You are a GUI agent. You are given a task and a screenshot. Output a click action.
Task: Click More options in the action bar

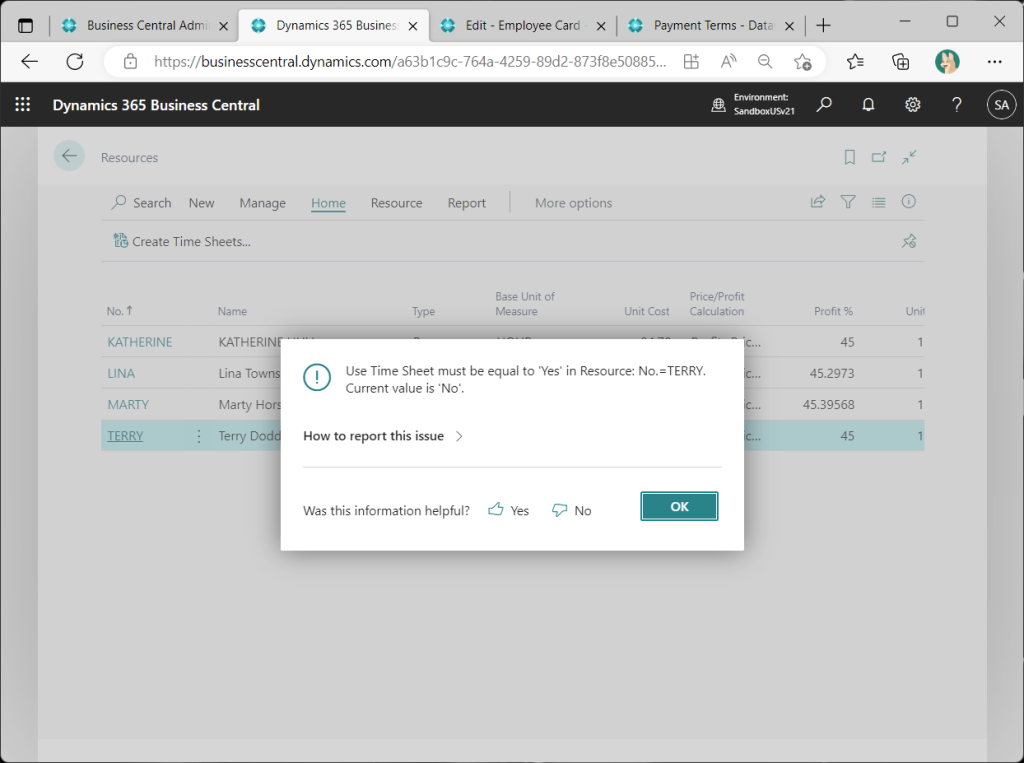point(573,203)
